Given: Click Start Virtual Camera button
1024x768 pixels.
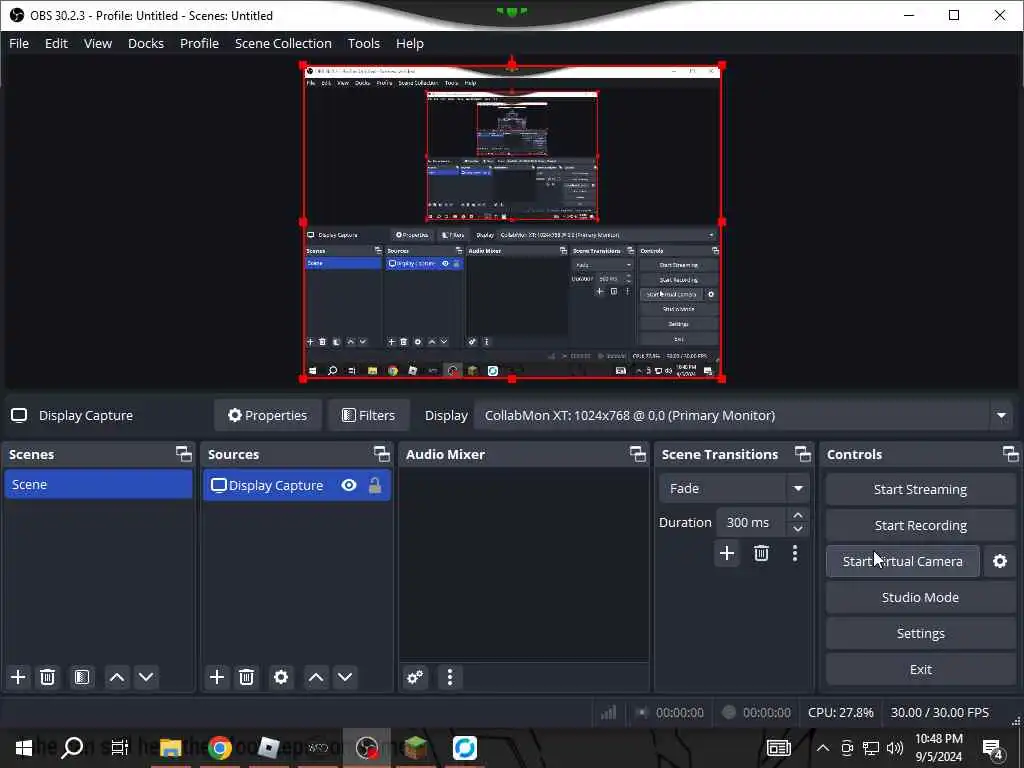Looking at the screenshot, I should click(x=903, y=561).
